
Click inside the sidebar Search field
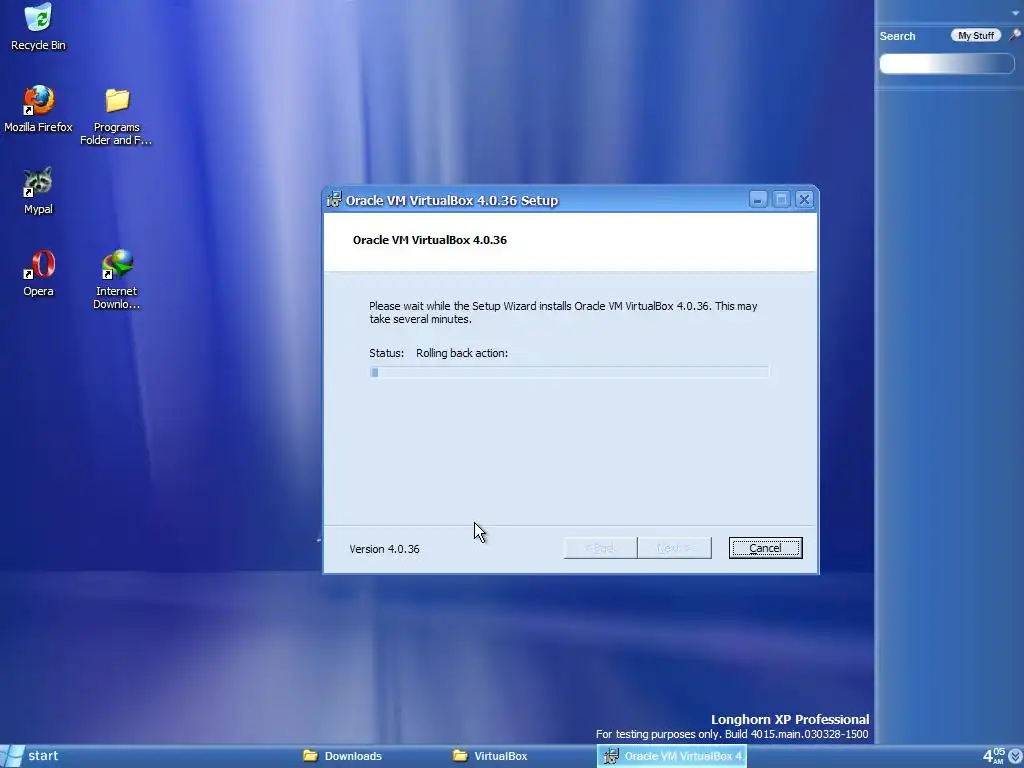946,63
